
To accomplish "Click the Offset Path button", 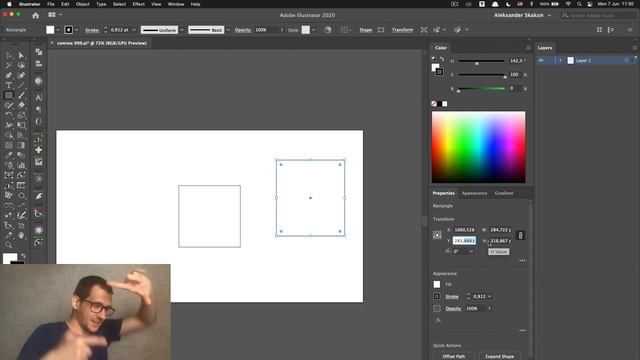I will (454, 356).
